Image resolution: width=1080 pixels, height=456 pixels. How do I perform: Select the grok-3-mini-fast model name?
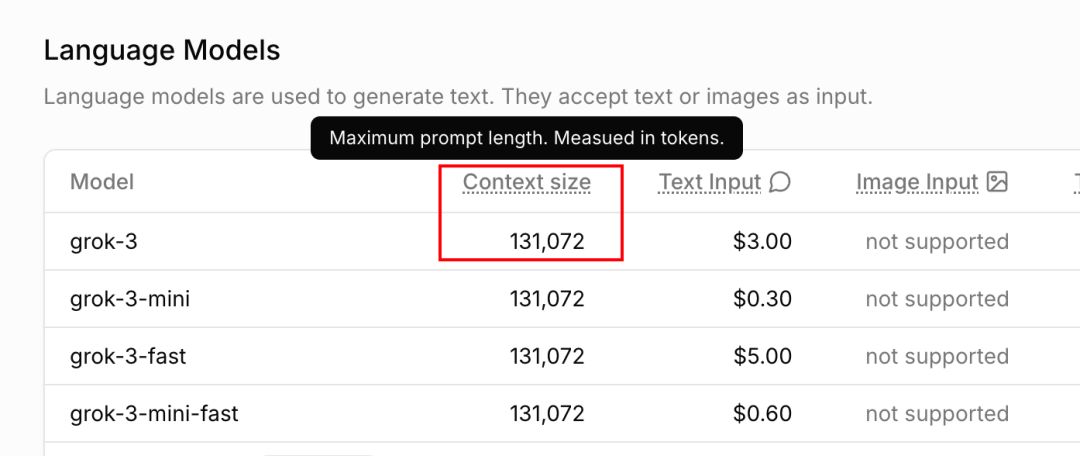154,413
